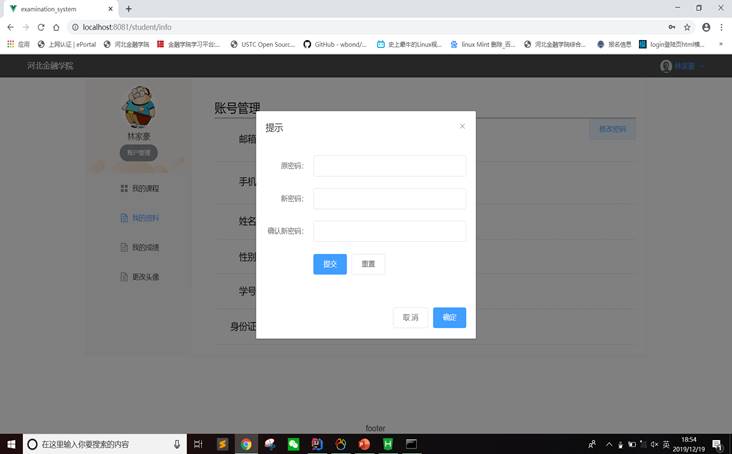Open the green H taskbar icon
732x454 pixels.
[x=387, y=444]
